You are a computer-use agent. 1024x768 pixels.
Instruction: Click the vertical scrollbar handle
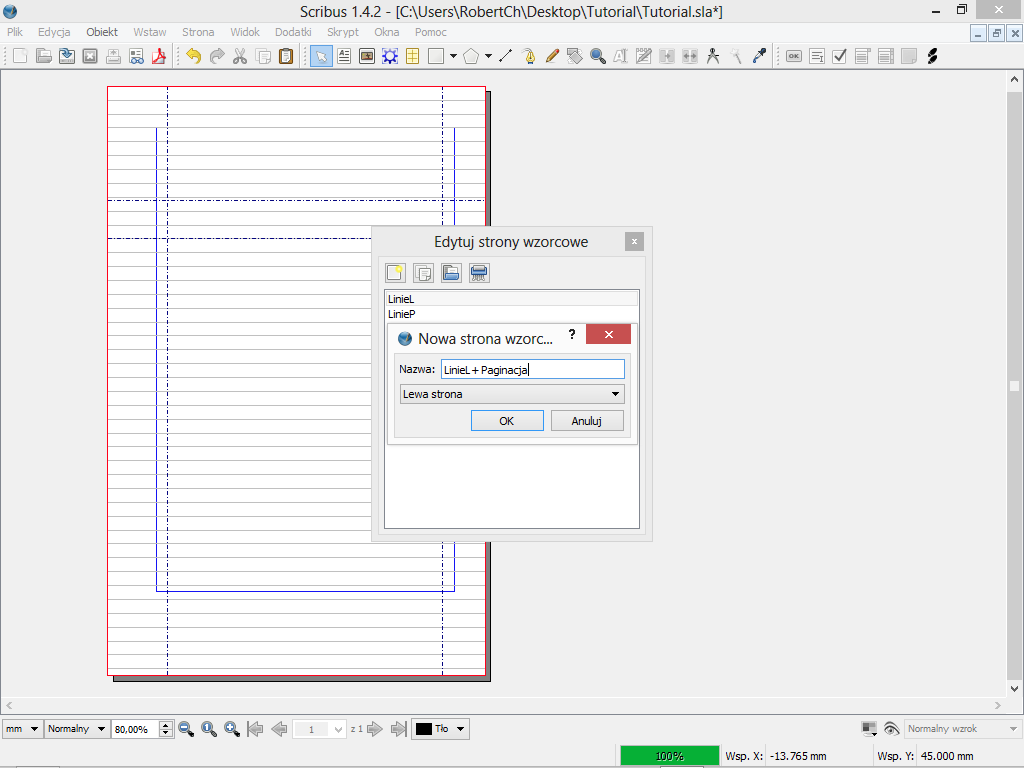[x=1014, y=386]
